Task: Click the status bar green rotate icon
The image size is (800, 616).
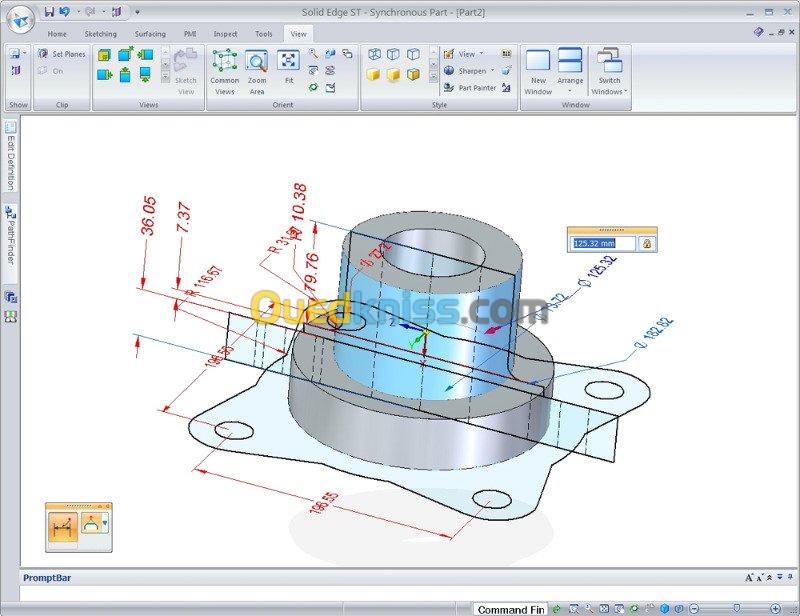Action: tap(634, 609)
